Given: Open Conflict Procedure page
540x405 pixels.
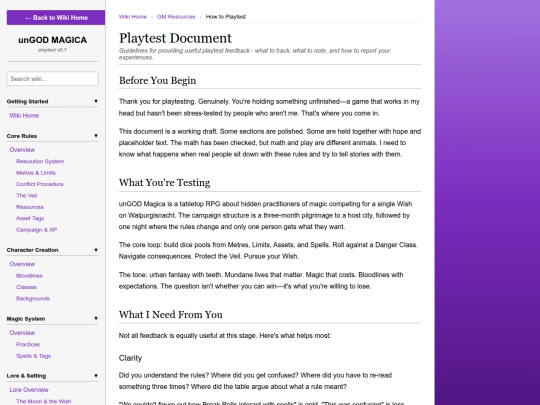Looking at the screenshot, I should tap(40, 184).
